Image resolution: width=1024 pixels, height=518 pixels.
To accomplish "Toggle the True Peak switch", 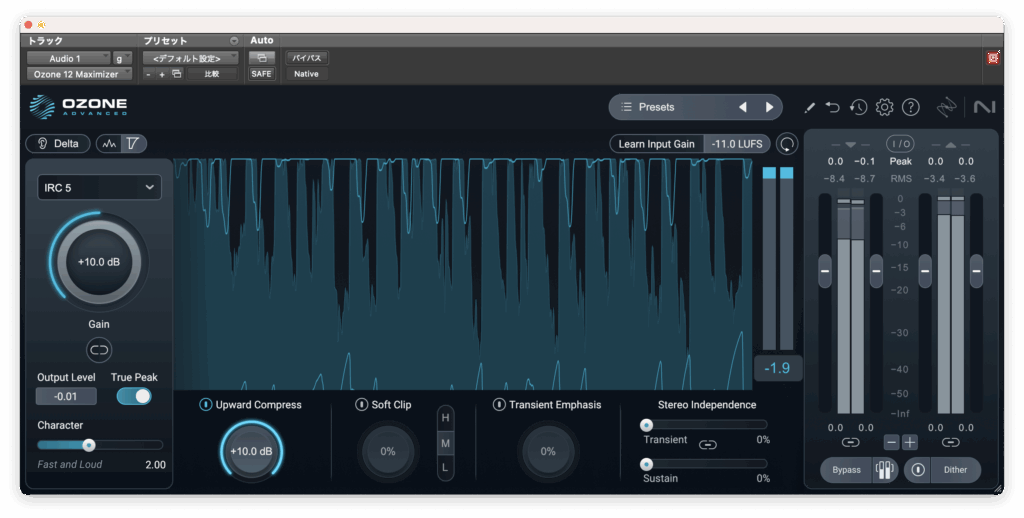I will pos(134,396).
